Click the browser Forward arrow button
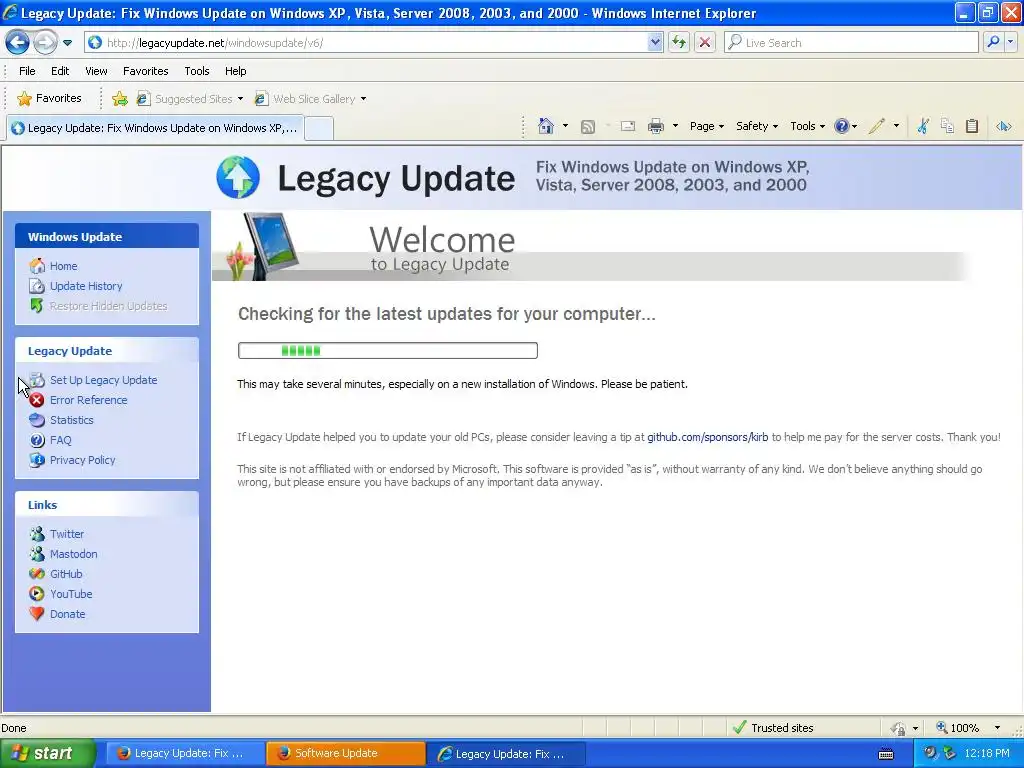 pos(44,42)
